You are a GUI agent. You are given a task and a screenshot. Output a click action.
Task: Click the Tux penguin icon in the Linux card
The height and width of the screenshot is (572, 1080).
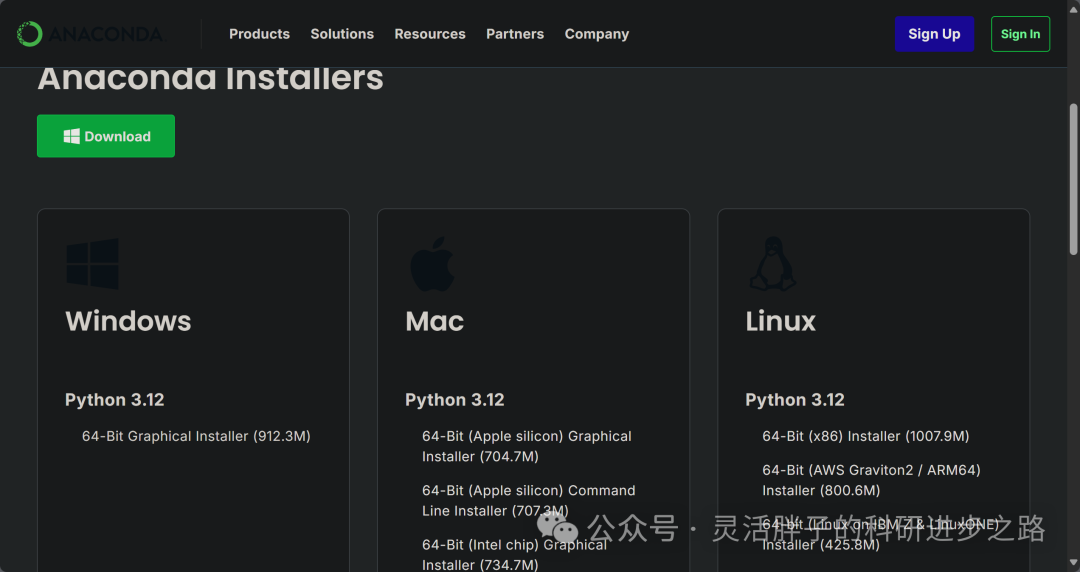coord(772,264)
